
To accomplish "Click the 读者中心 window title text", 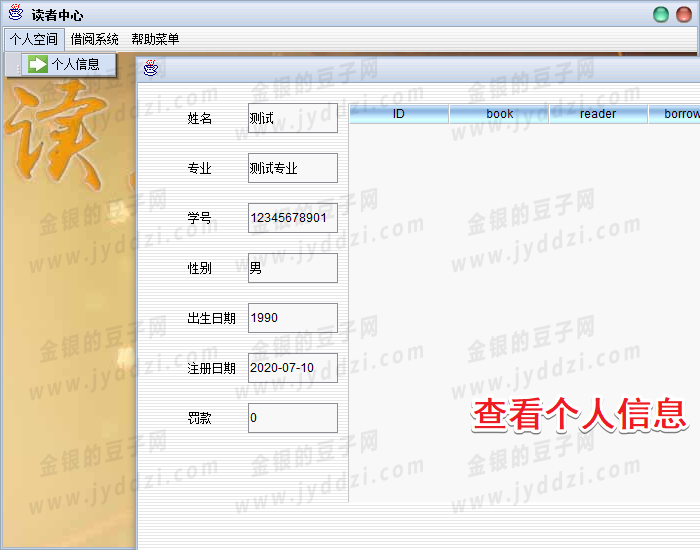I will pyautogui.click(x=57, y=15).
